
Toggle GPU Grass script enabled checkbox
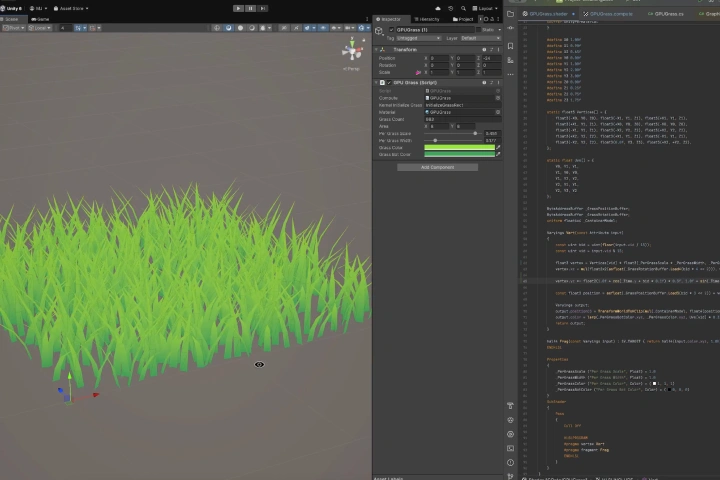[x=389, y=83]
